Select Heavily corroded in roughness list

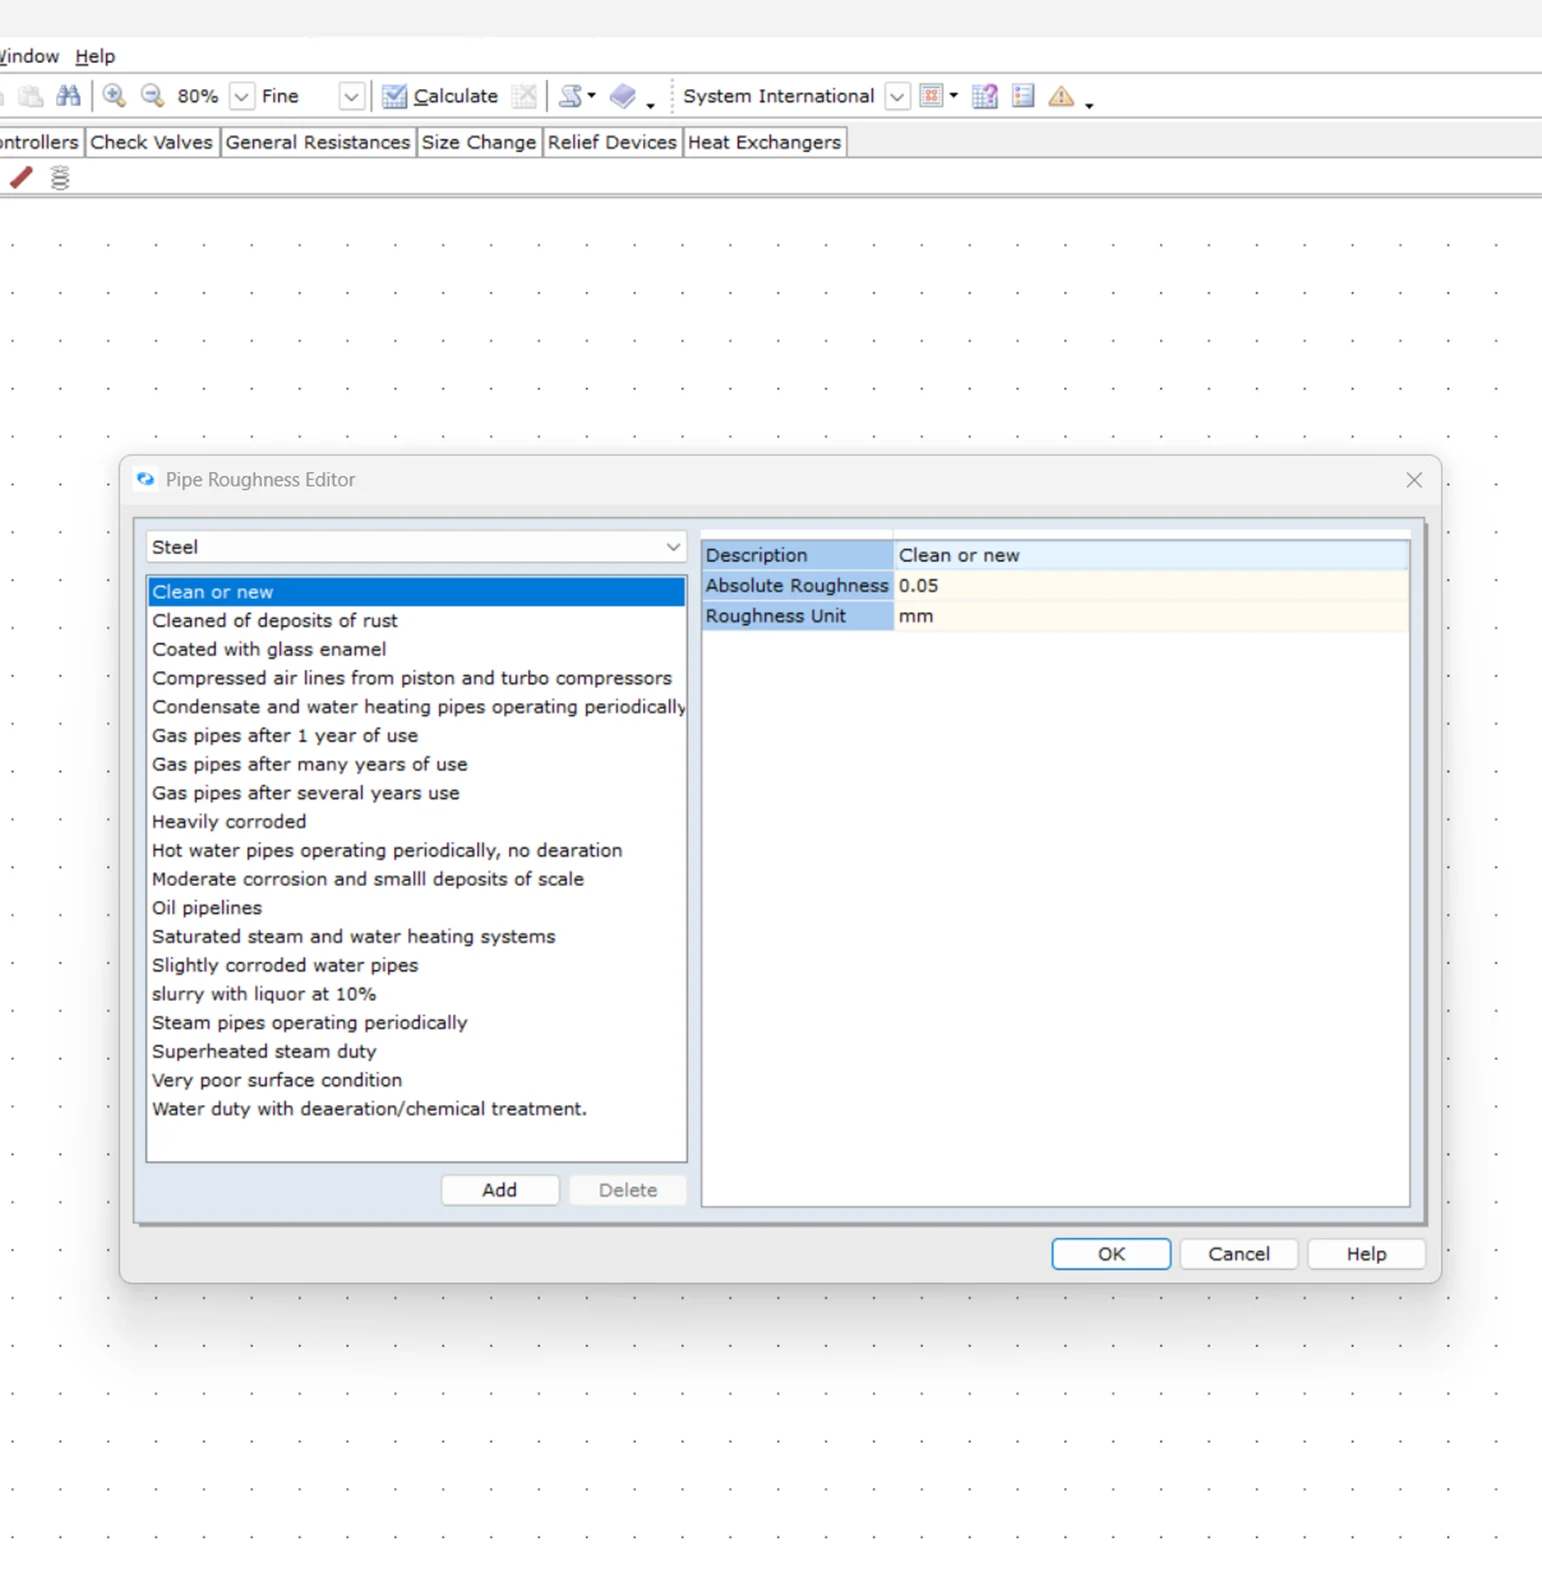coord(229,821)
